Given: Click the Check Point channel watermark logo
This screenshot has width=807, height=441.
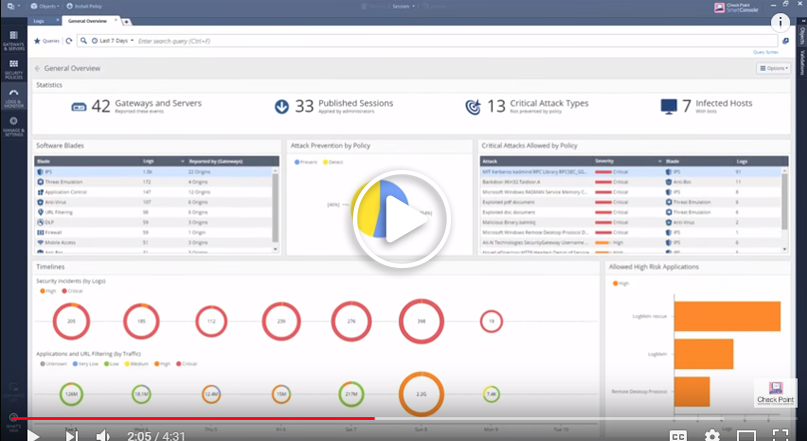Looking at the screenshot, I should click(x=775, y=393).
